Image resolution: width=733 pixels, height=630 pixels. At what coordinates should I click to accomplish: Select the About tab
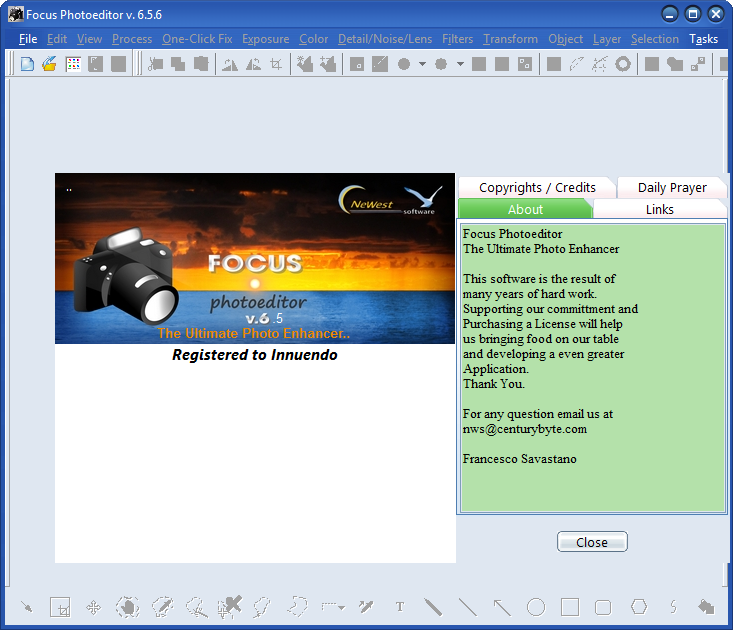(x=525, y=209)
